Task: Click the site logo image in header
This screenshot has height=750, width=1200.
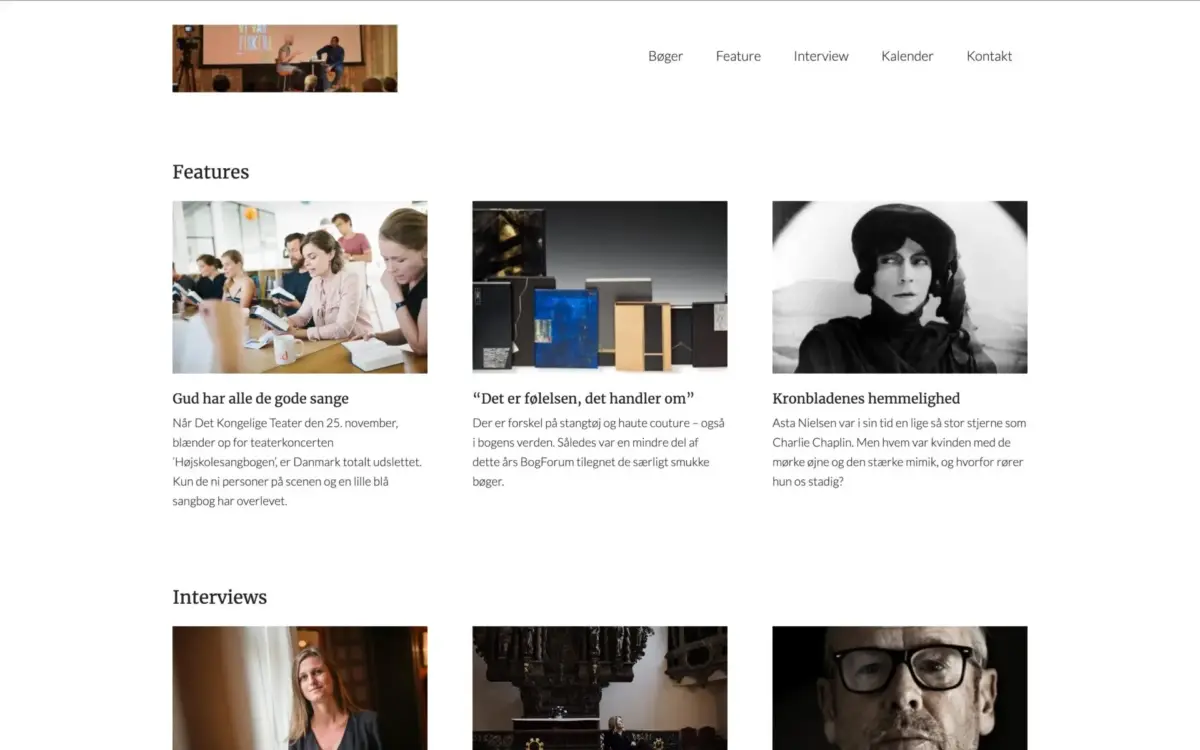Action: [285, 59]
